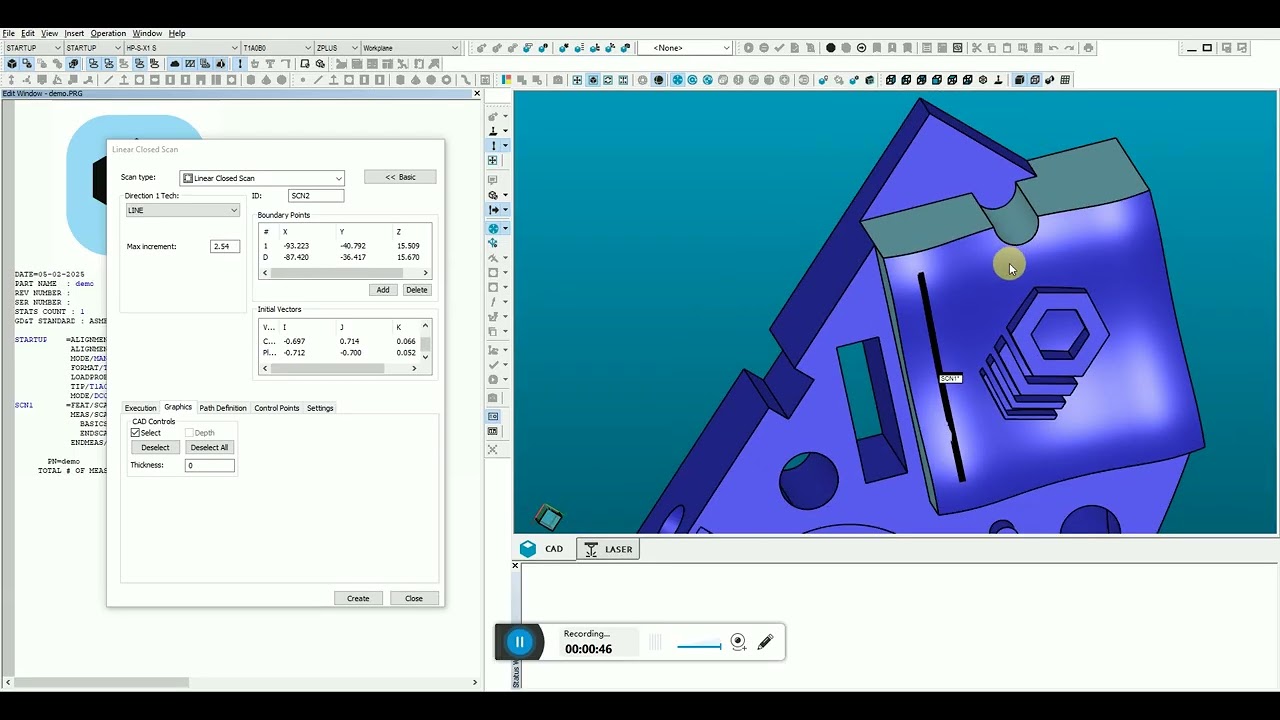Click the Edit Window horizontal scrollbar
Screen dimensions: 1280x720
tap(240, 682)
